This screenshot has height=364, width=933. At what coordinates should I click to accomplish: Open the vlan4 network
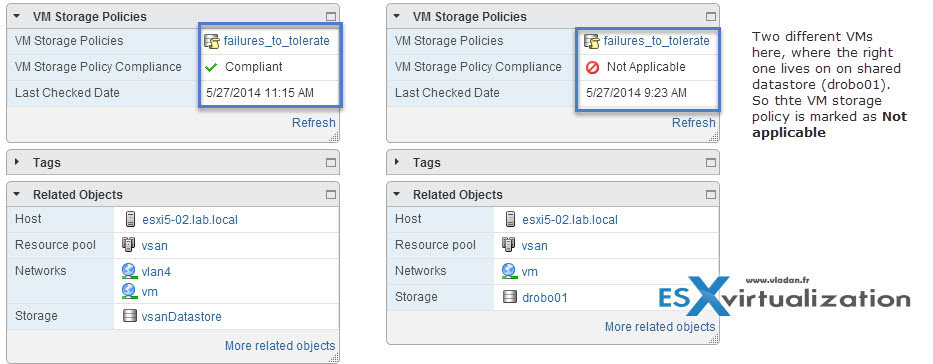click(156, 272)
